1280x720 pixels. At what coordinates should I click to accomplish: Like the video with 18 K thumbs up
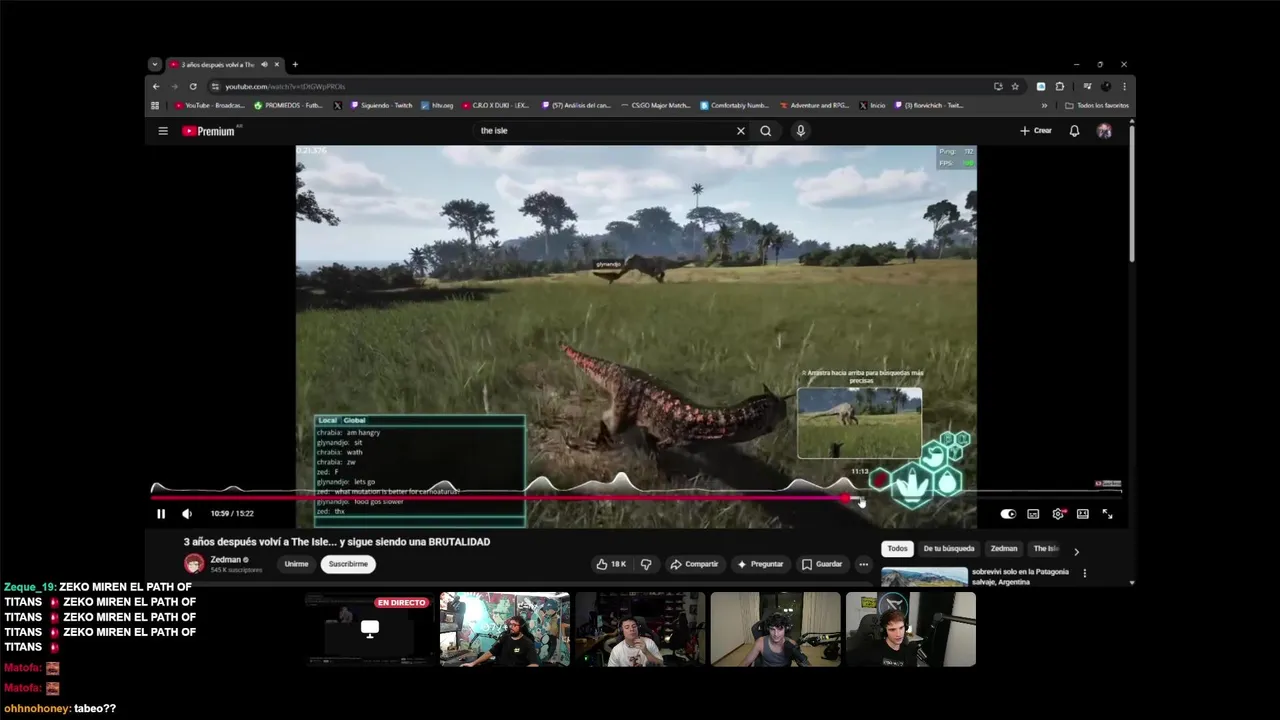pyautogui.click(x=611, y=564)
